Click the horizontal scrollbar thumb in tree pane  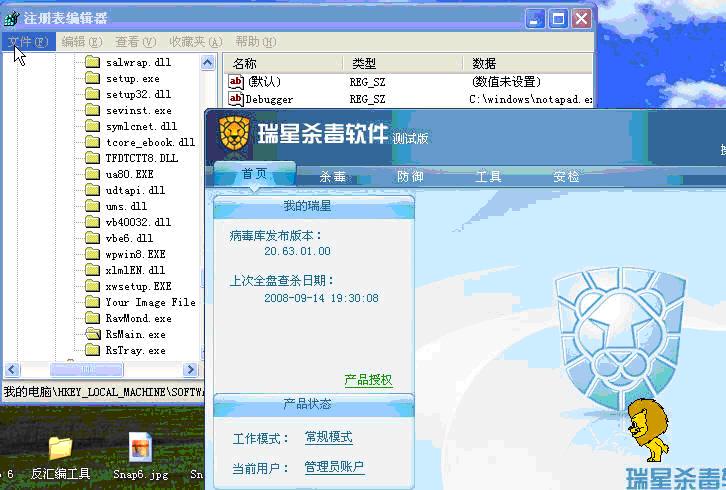pos(87,370)
